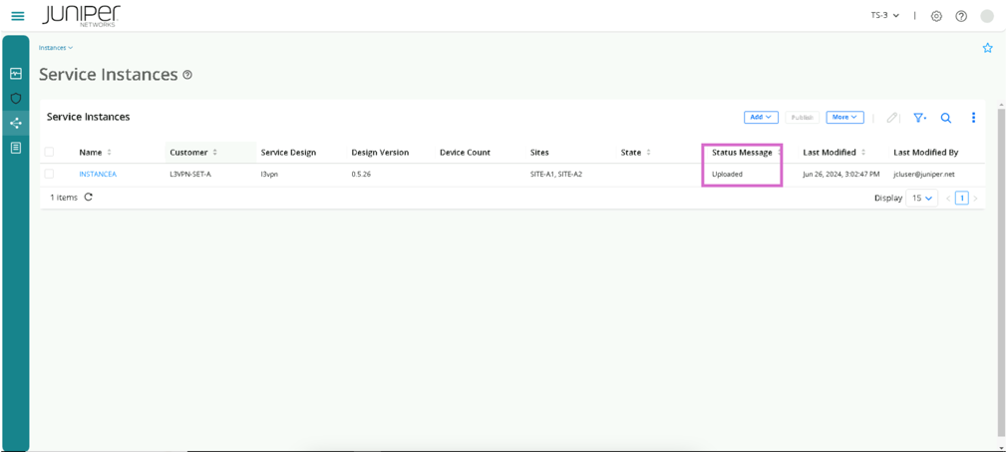Open the filter funnel icon
1008x452 pixels.
[x=920, y=118]
